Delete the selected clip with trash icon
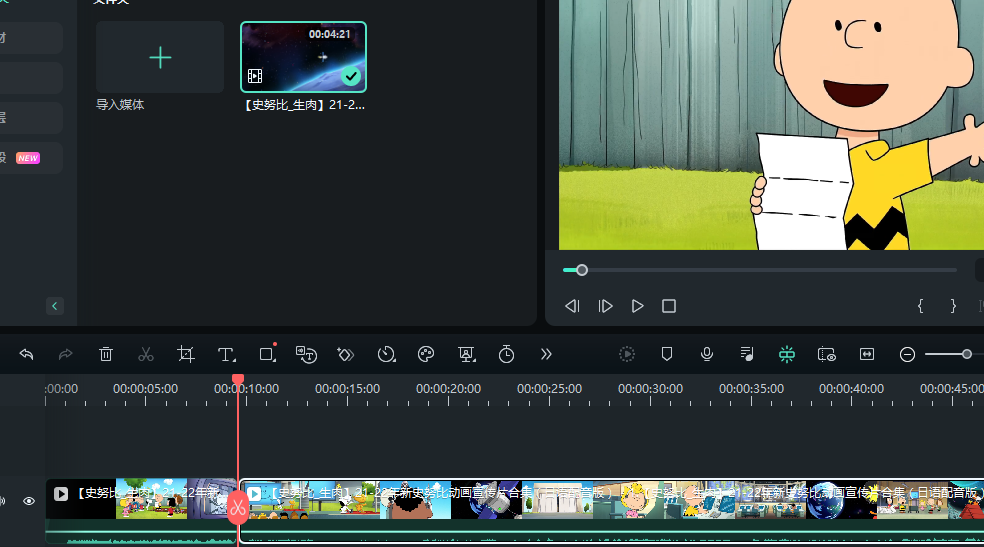Image resolution: width=984 pixels, height=547 pixels. pyautogui.click(x=106, y=354)
